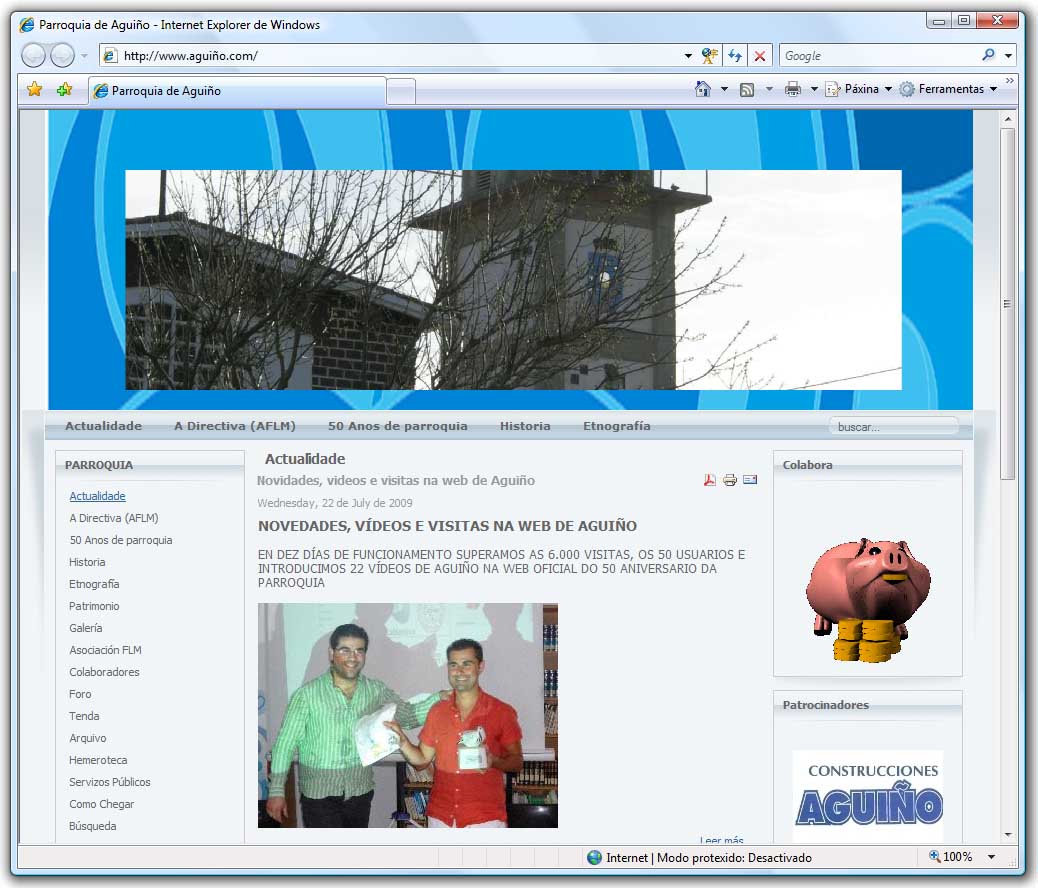This screenshot has height=888, width=1038.
Task: Open the Ferramentas menu
Action: pyautogui.click(x=949, y=89)
